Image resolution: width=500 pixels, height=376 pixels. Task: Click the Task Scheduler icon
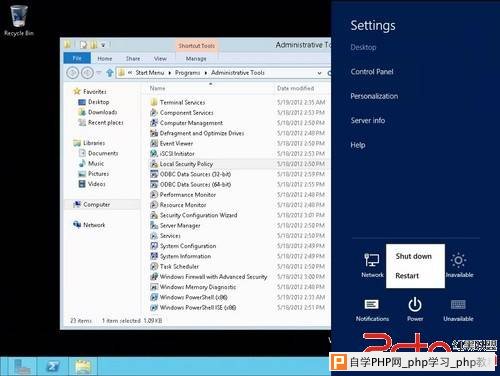pos(154,266)
